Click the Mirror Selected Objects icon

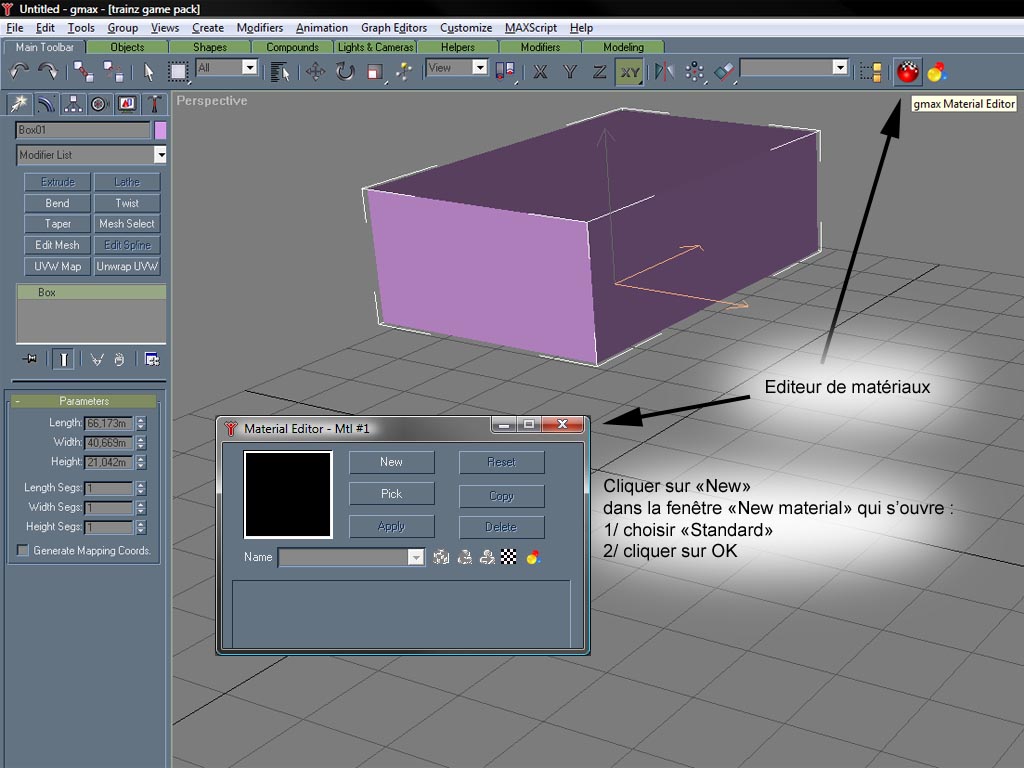(663, 71)
